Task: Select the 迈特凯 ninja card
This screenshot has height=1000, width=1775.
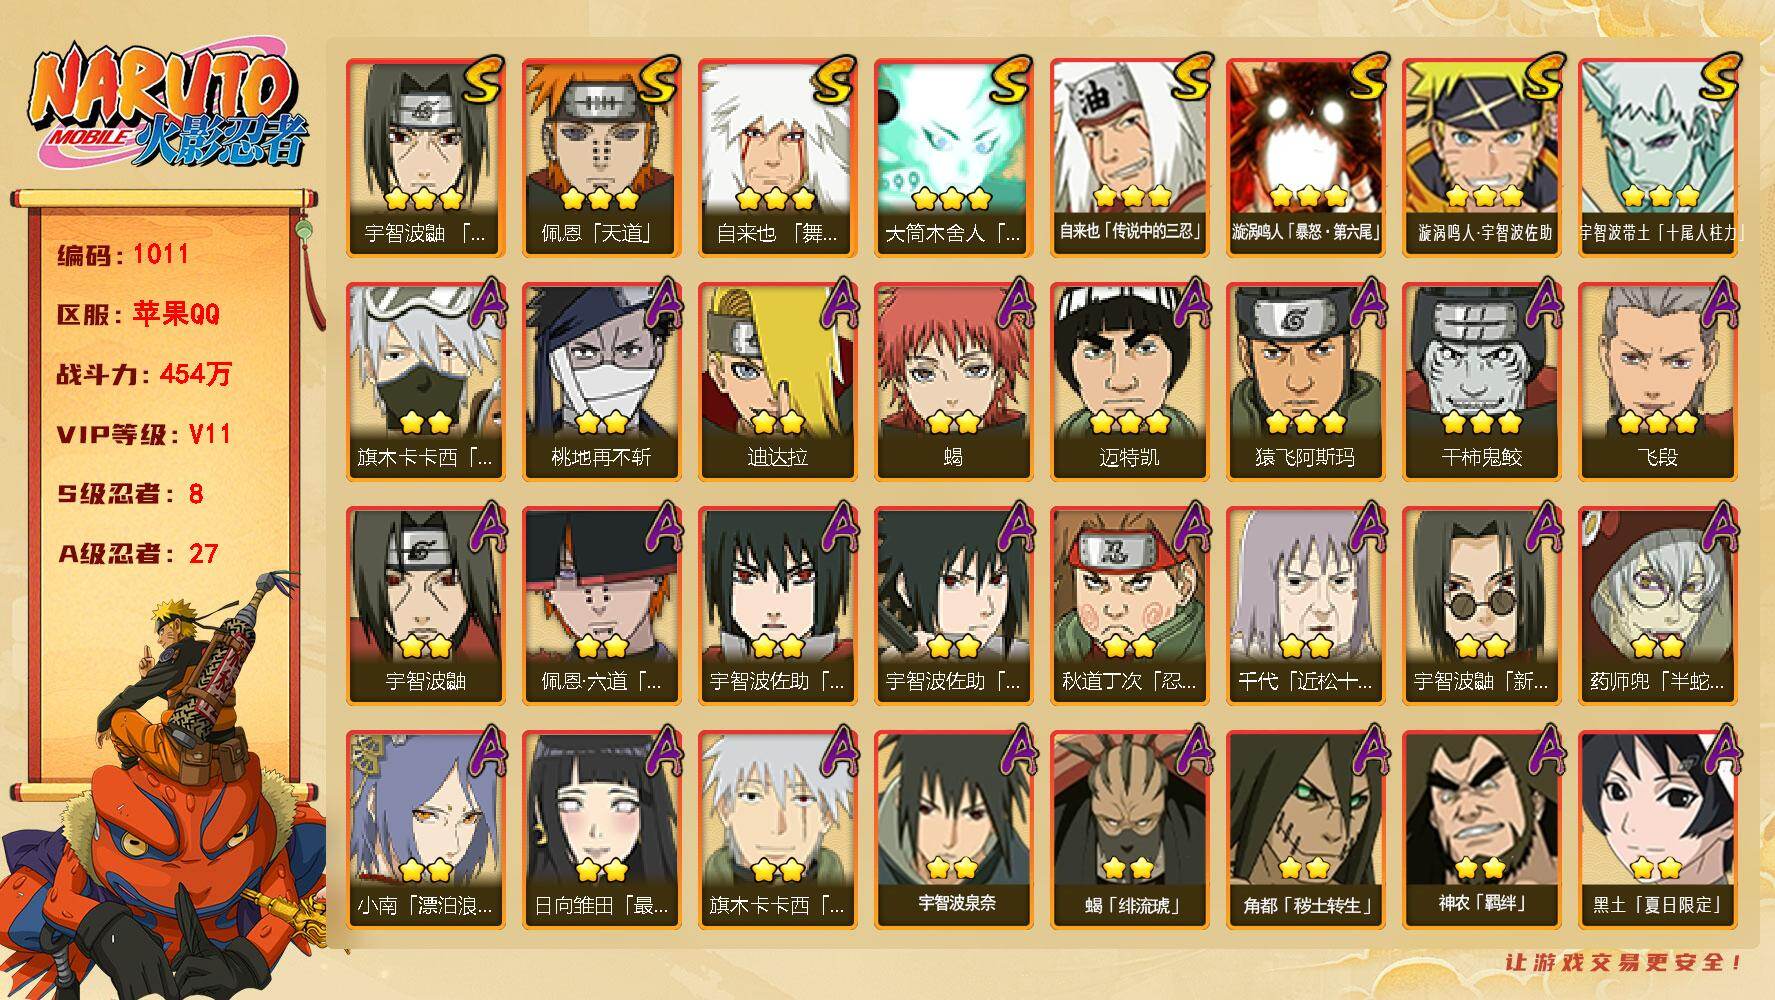Action: [x=1129, y=381]
